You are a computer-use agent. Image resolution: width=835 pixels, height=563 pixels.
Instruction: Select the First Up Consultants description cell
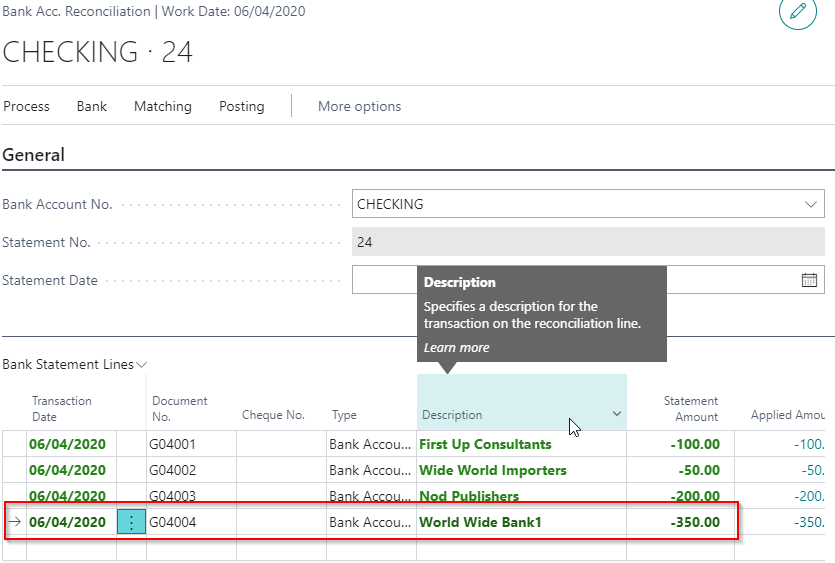click(x=485, y=444)
